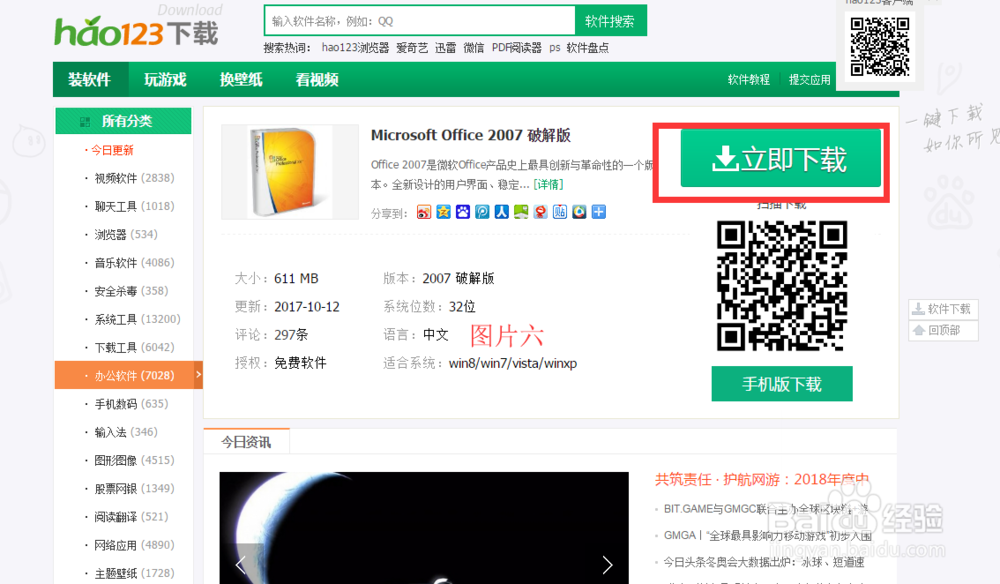The height and width of the screenshot is (584, 1000).
Task: Open the 装软件 navigation tab
Action: (x=90, y=80)
